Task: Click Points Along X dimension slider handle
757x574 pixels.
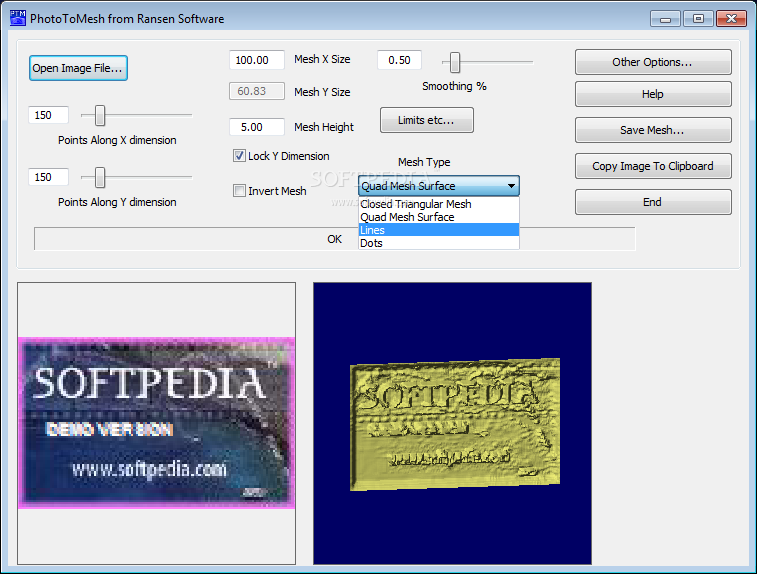Action: click(x=100, y=115)
